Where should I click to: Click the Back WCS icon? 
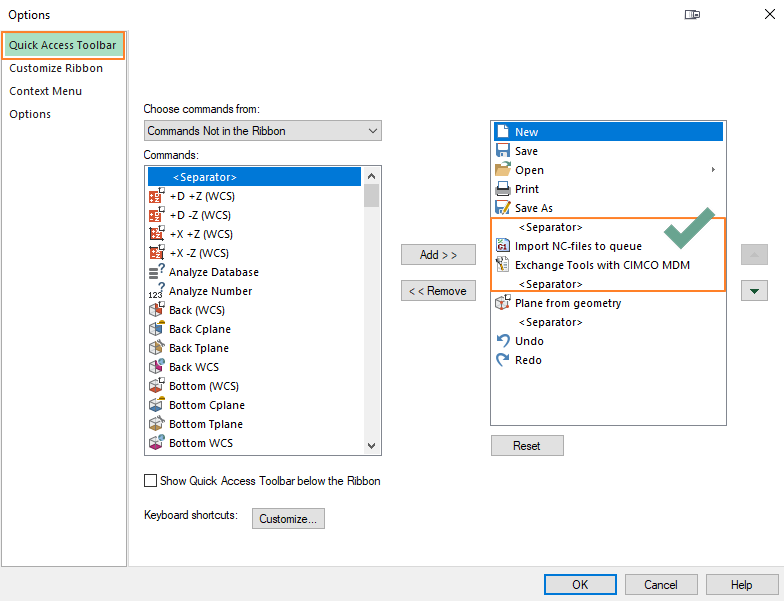(156, 366)
